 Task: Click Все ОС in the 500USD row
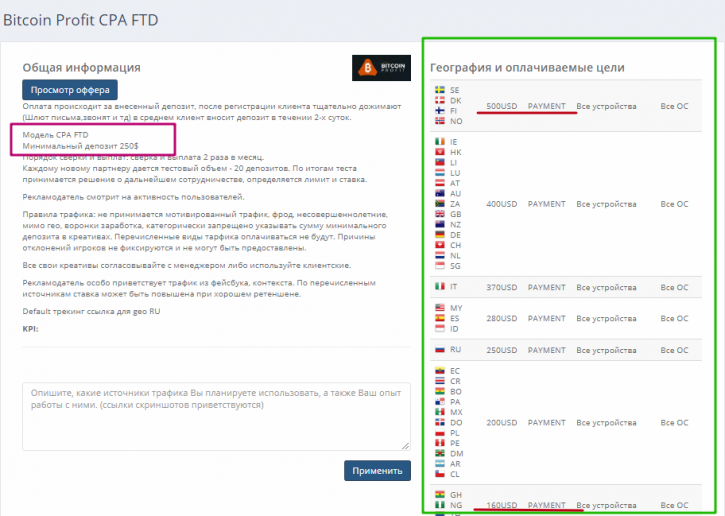point(674,106)
